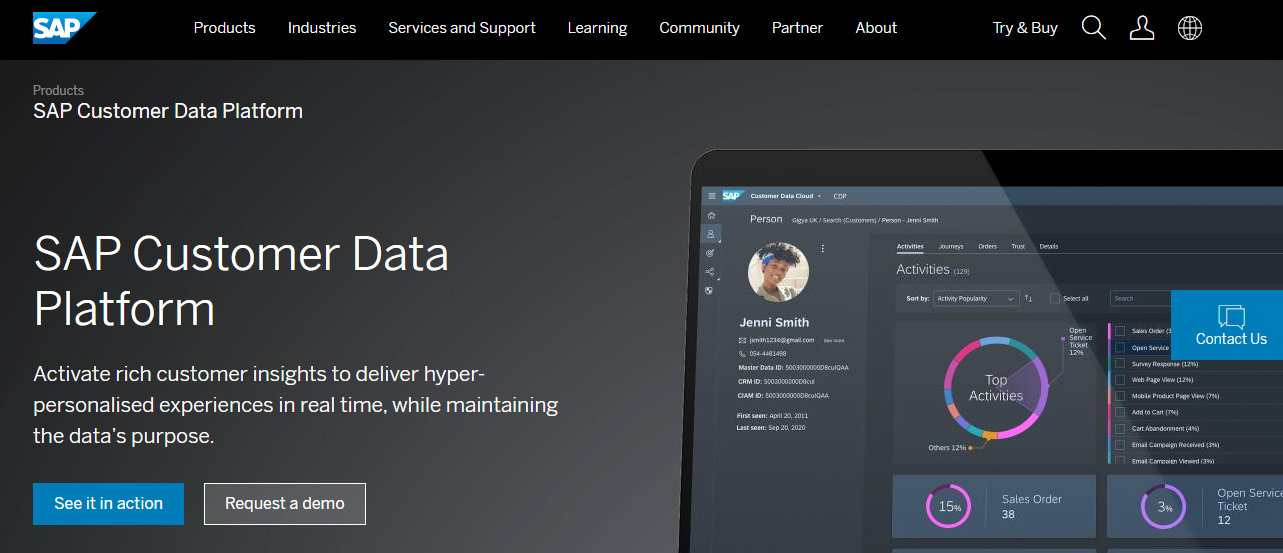Check the Mobile Product Page View checkbox
This screenshot has height=553, width=1283.
[1120, 396]
